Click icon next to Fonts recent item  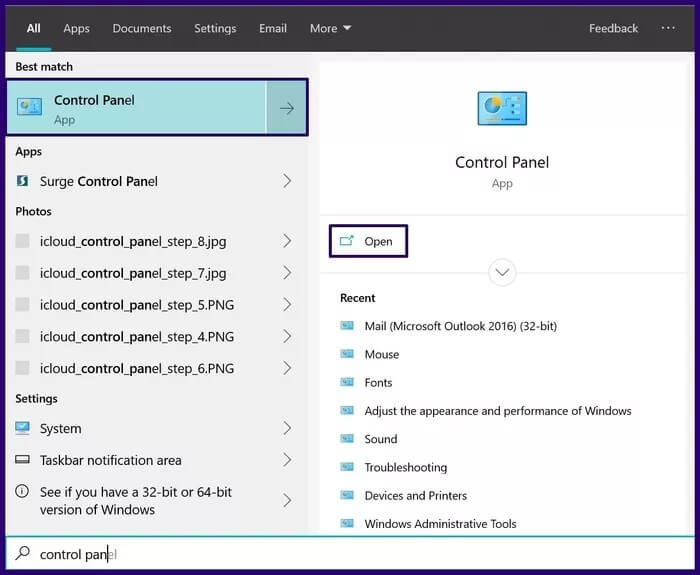[x=347, y=382]
